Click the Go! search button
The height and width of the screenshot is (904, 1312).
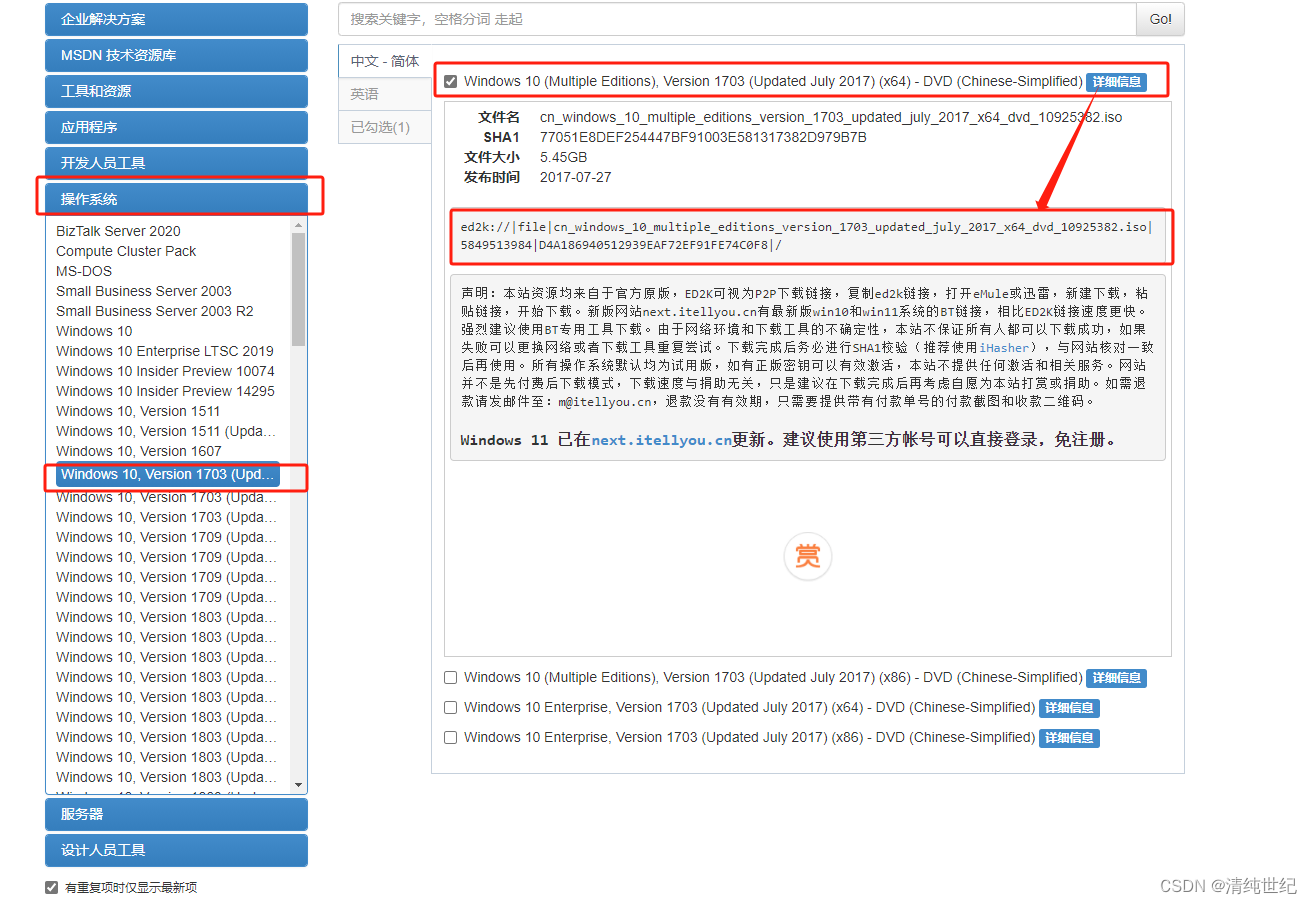click(1160, 19)
